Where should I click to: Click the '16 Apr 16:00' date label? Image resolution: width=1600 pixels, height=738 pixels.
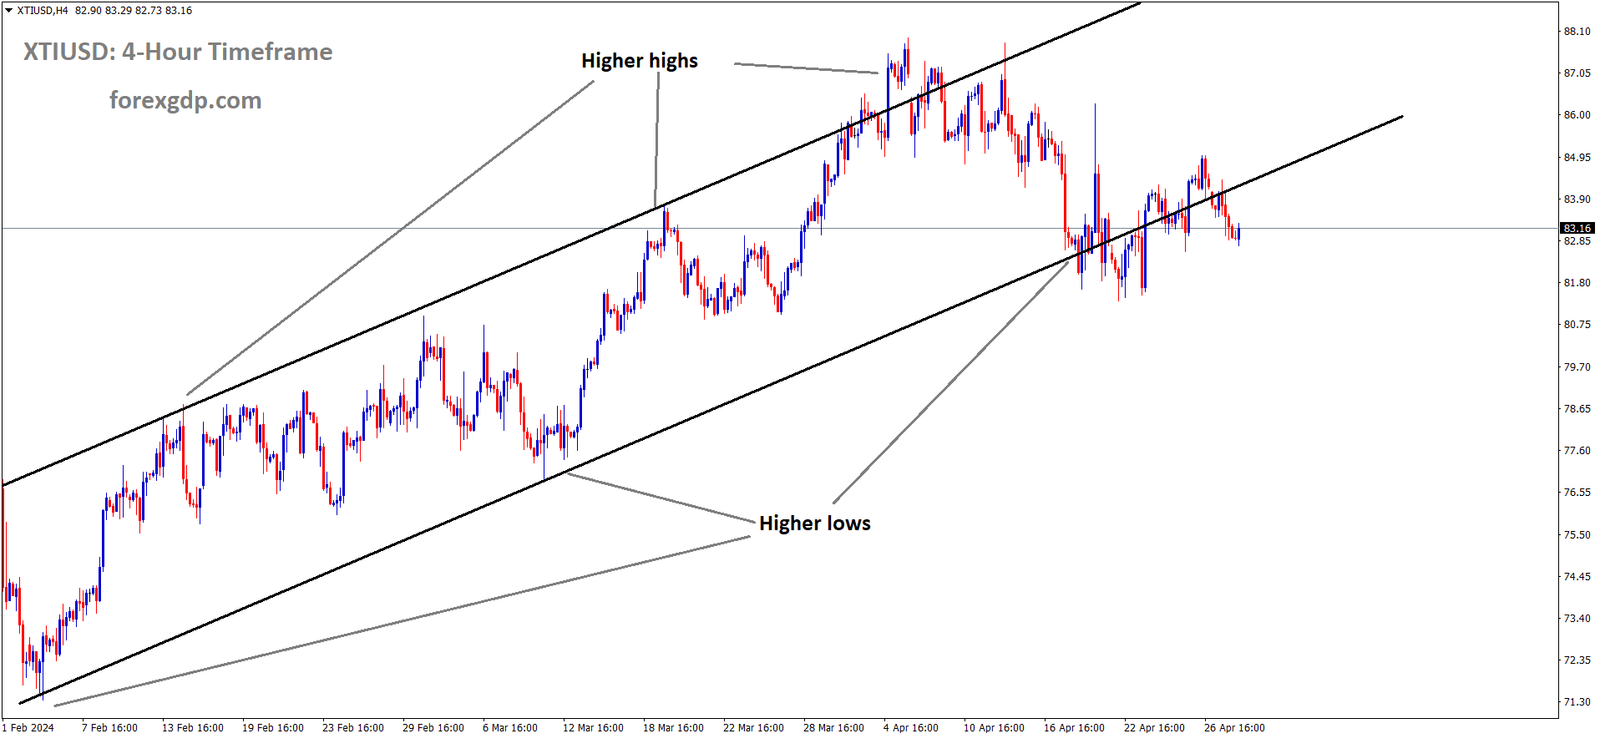(x=1074, y=727)
